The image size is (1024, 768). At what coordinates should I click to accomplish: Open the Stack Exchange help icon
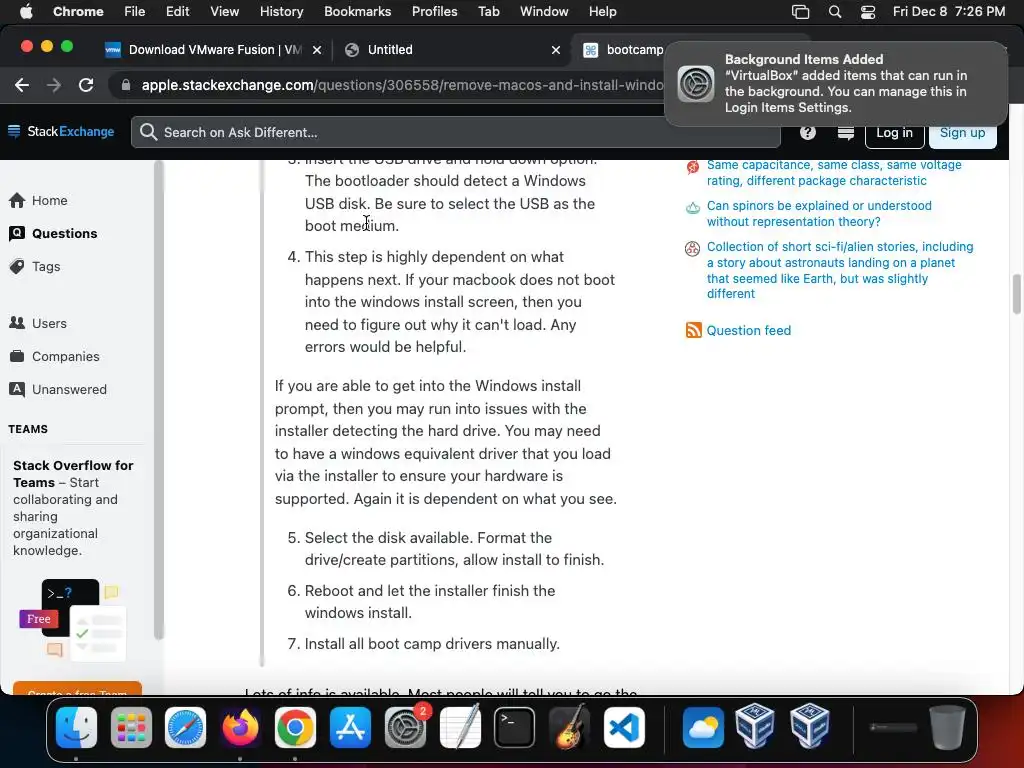pyautogui.click(x=808, y=133)
